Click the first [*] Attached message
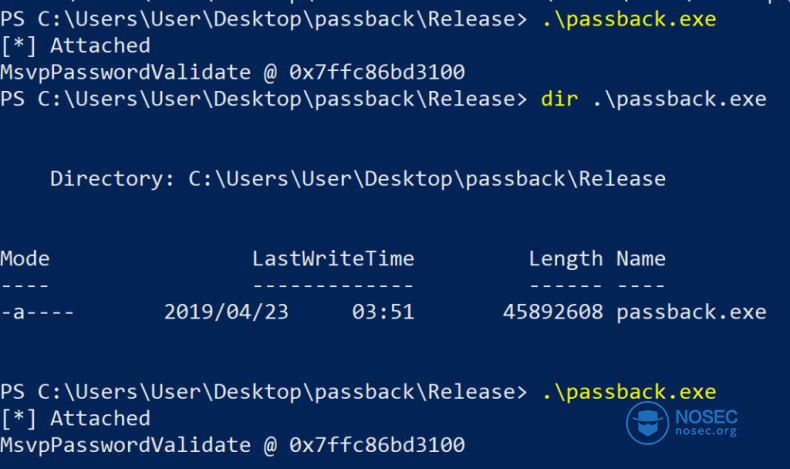 tap(76, 46)
